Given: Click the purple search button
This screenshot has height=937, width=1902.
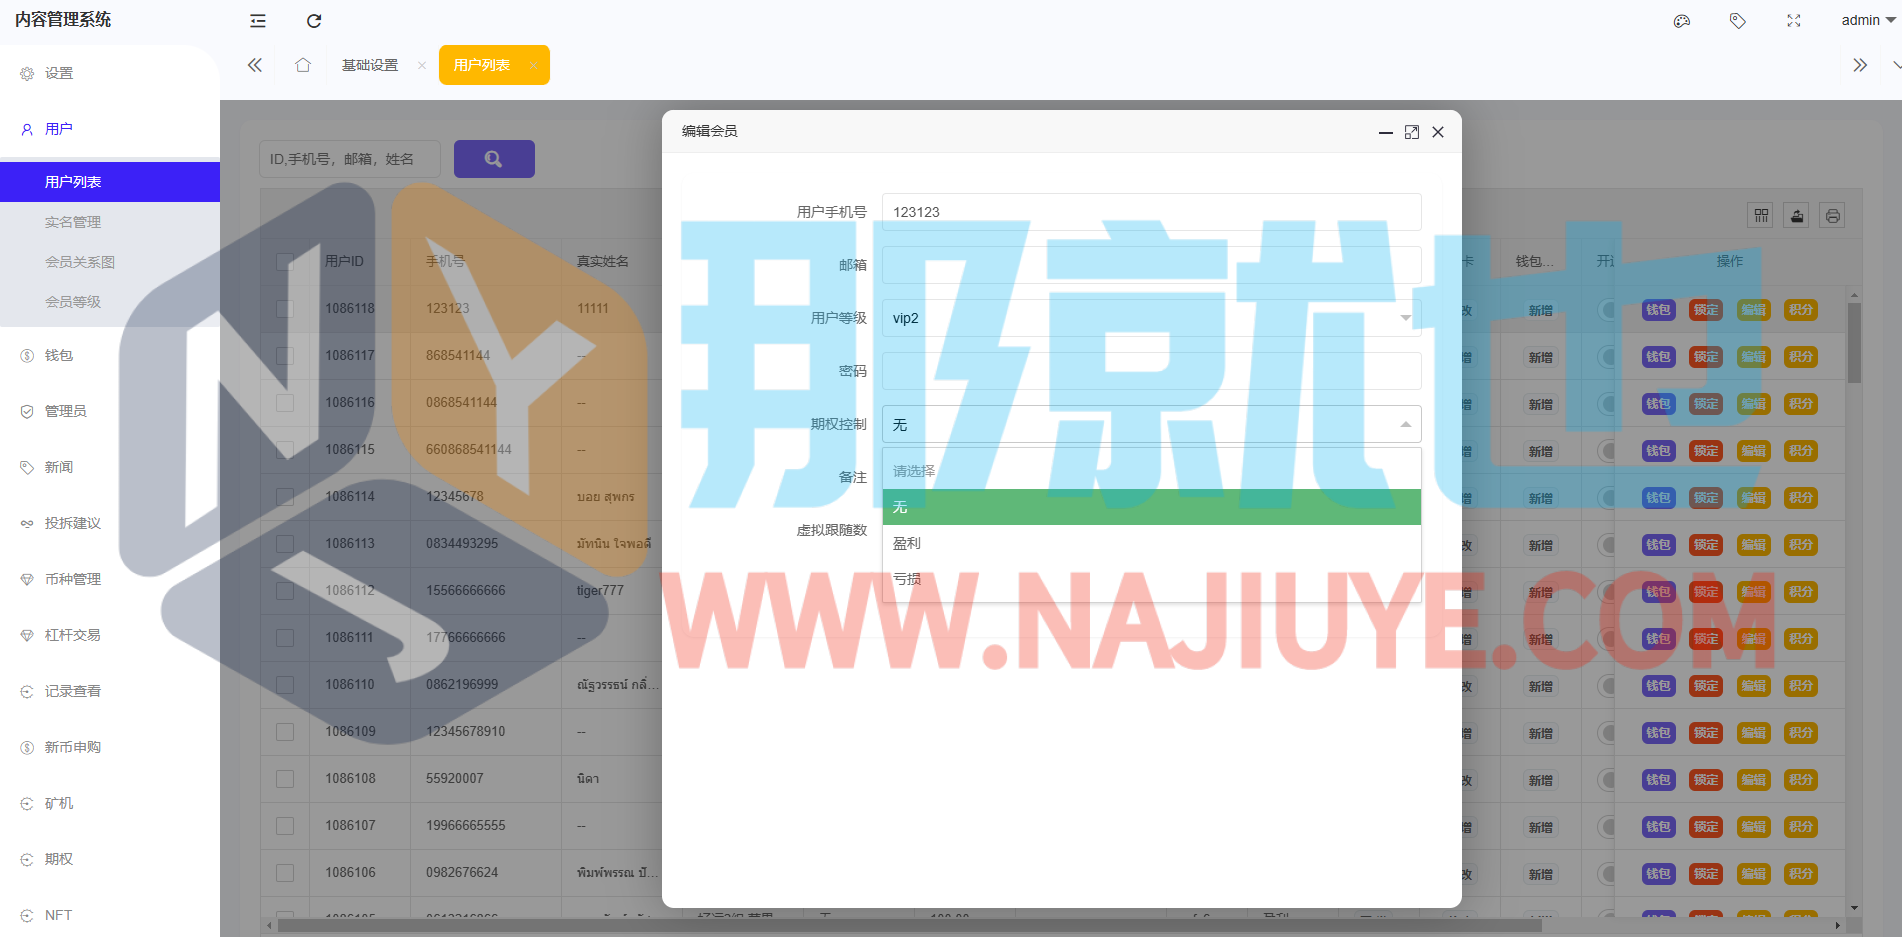Looking at the screenshot, I should pos(494,159).
